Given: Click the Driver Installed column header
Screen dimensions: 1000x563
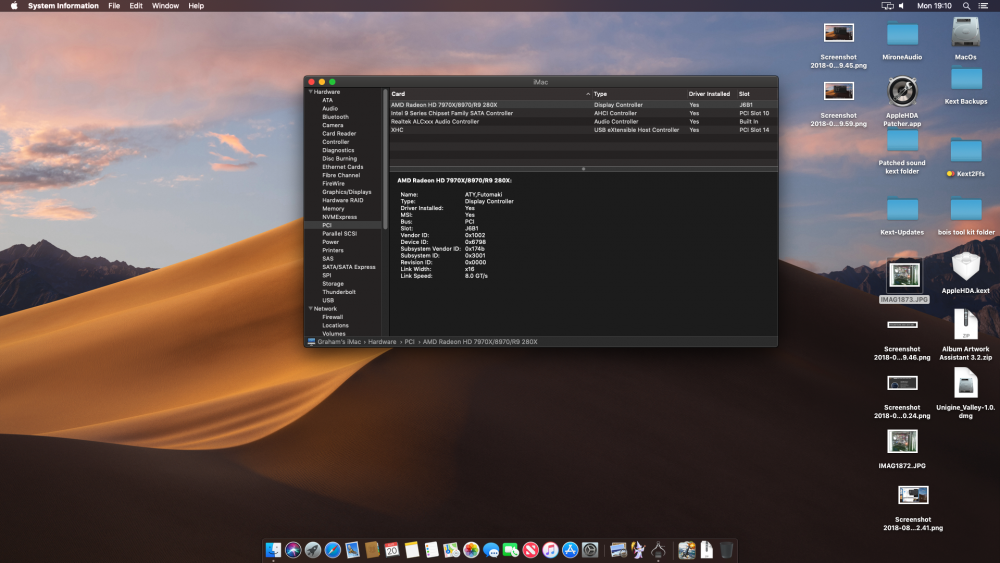Looking at the screenshot, I should click(709, 94).
